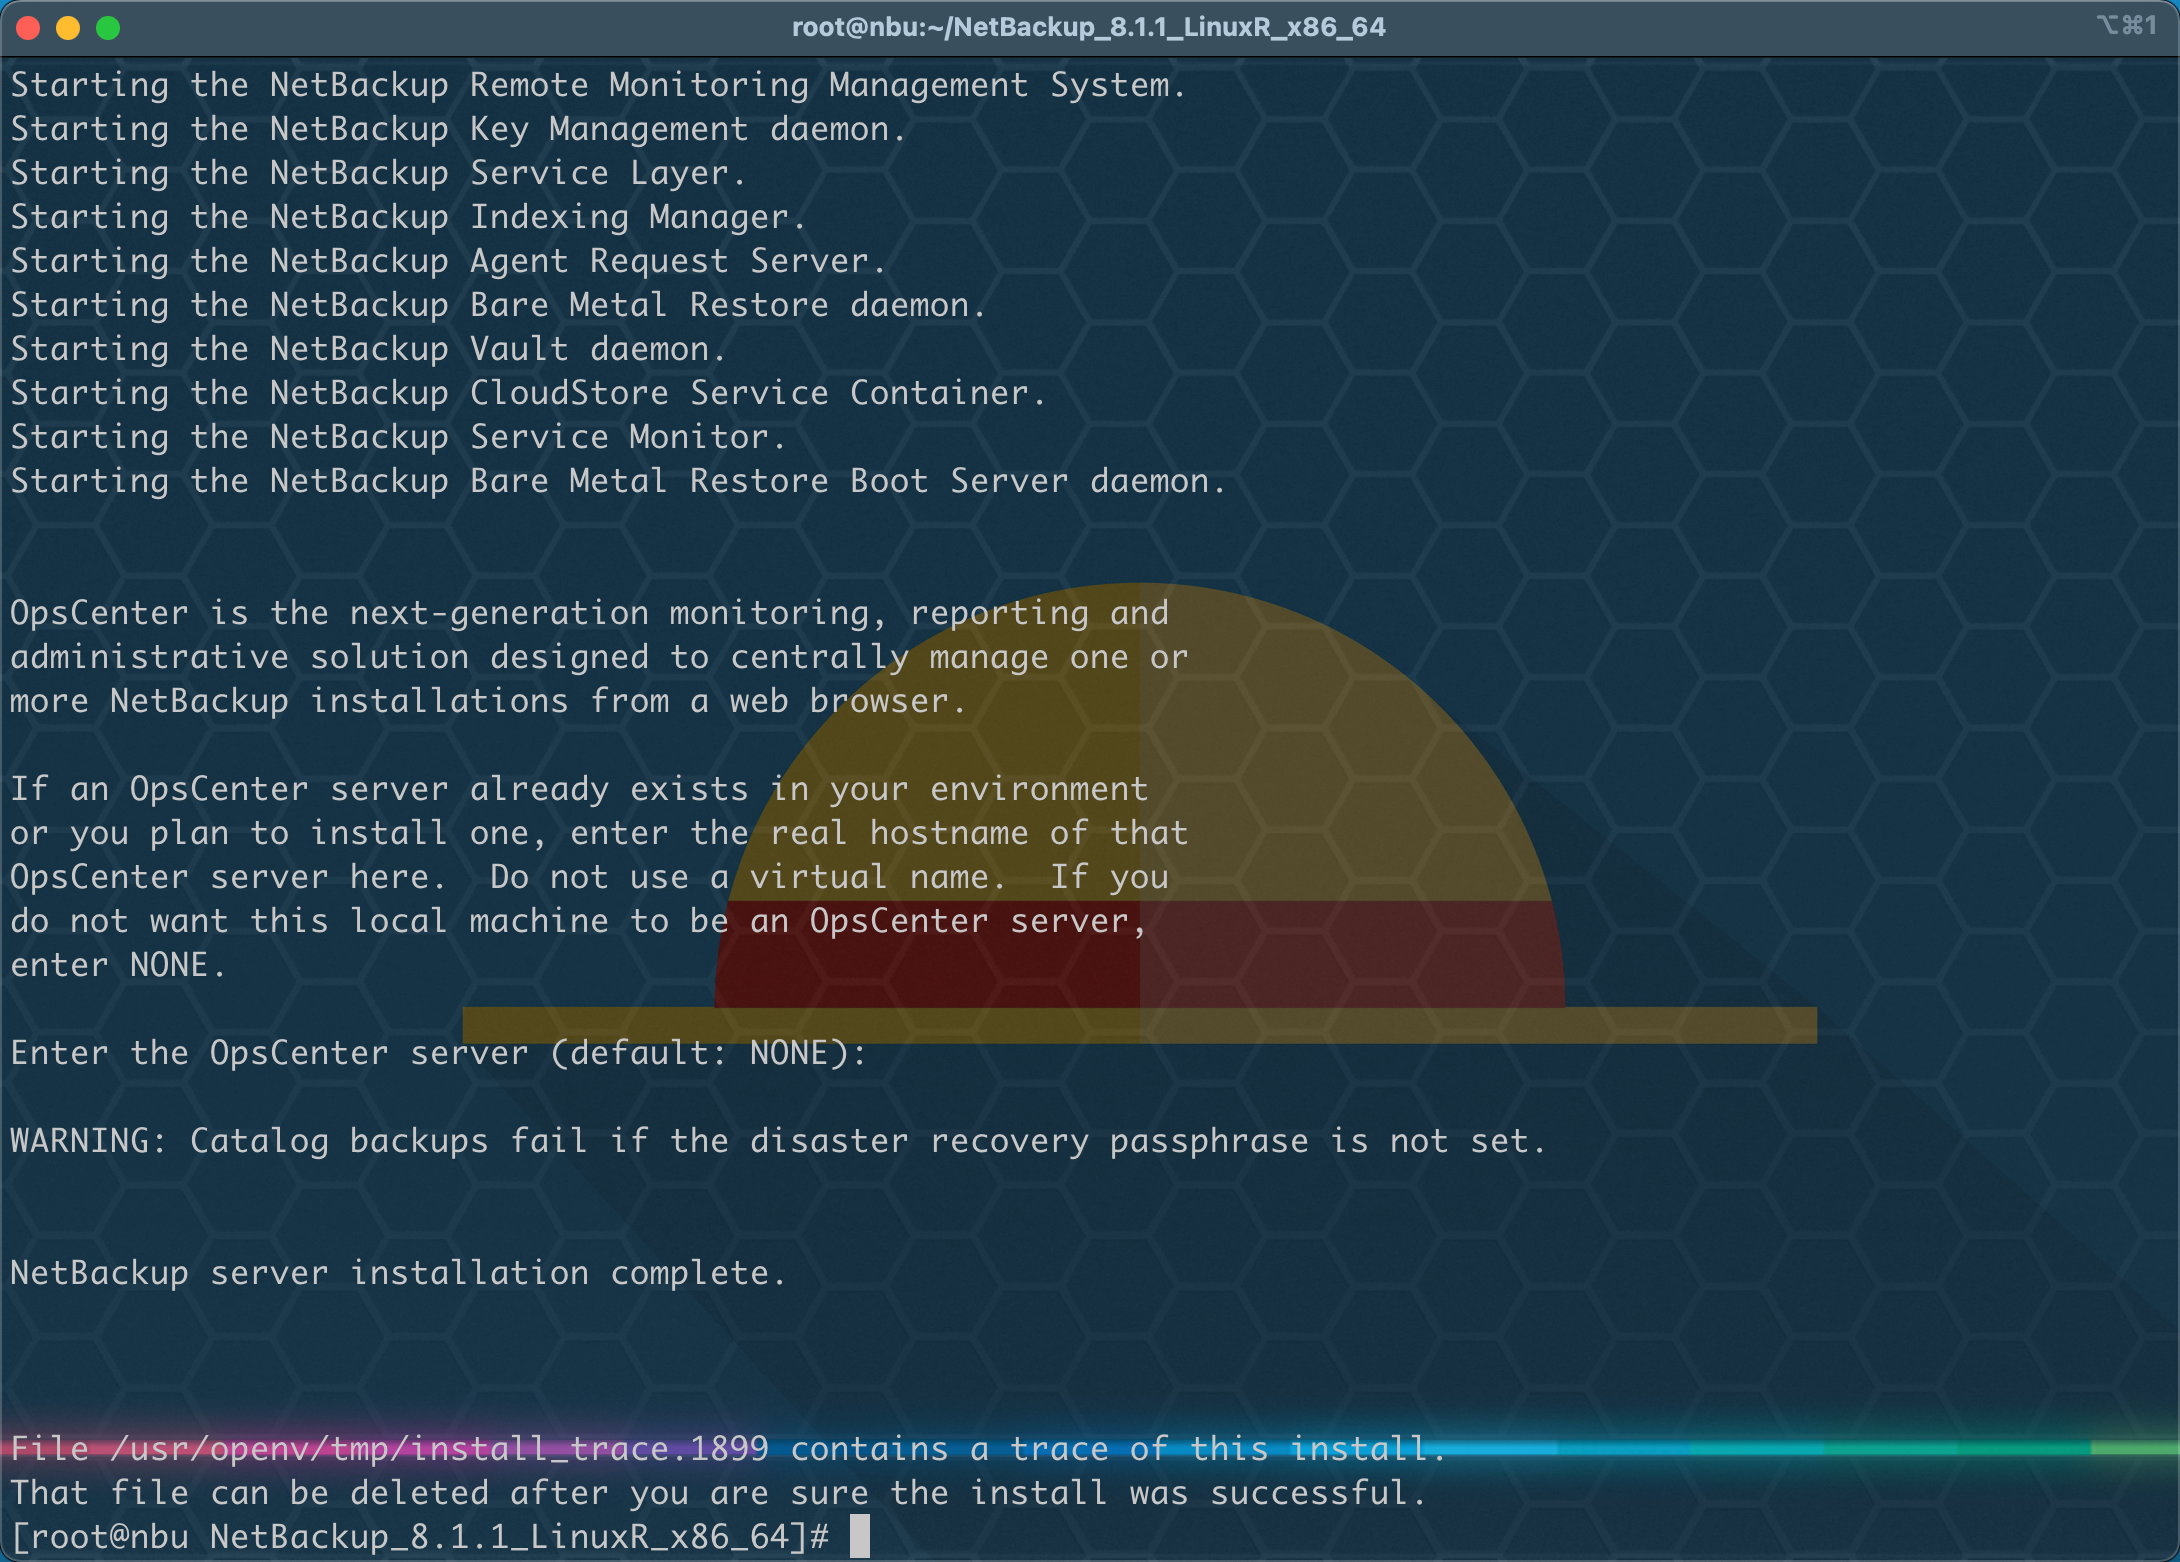The height and width of the screenshot is (1562, 2180).
Task: Click the WARNING: Catalog backups line
Action: coord(778,1141)
